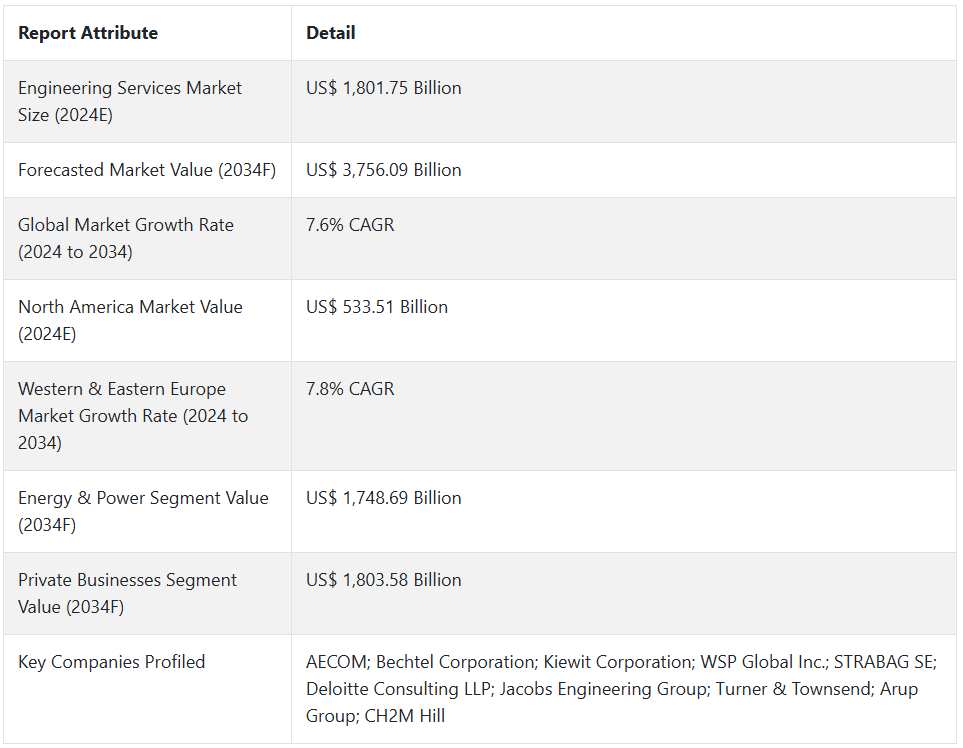This screenshot has height=748, width=963.
Task: Click the US$ 1,748.69 Billion value
Action: pos(384,498)
